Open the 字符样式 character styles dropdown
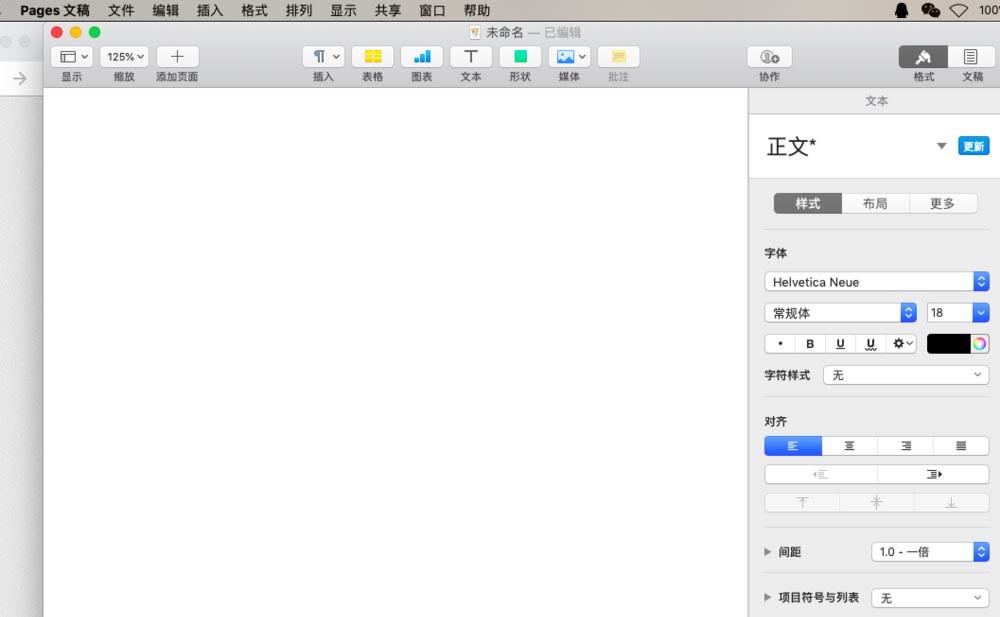 905,374
